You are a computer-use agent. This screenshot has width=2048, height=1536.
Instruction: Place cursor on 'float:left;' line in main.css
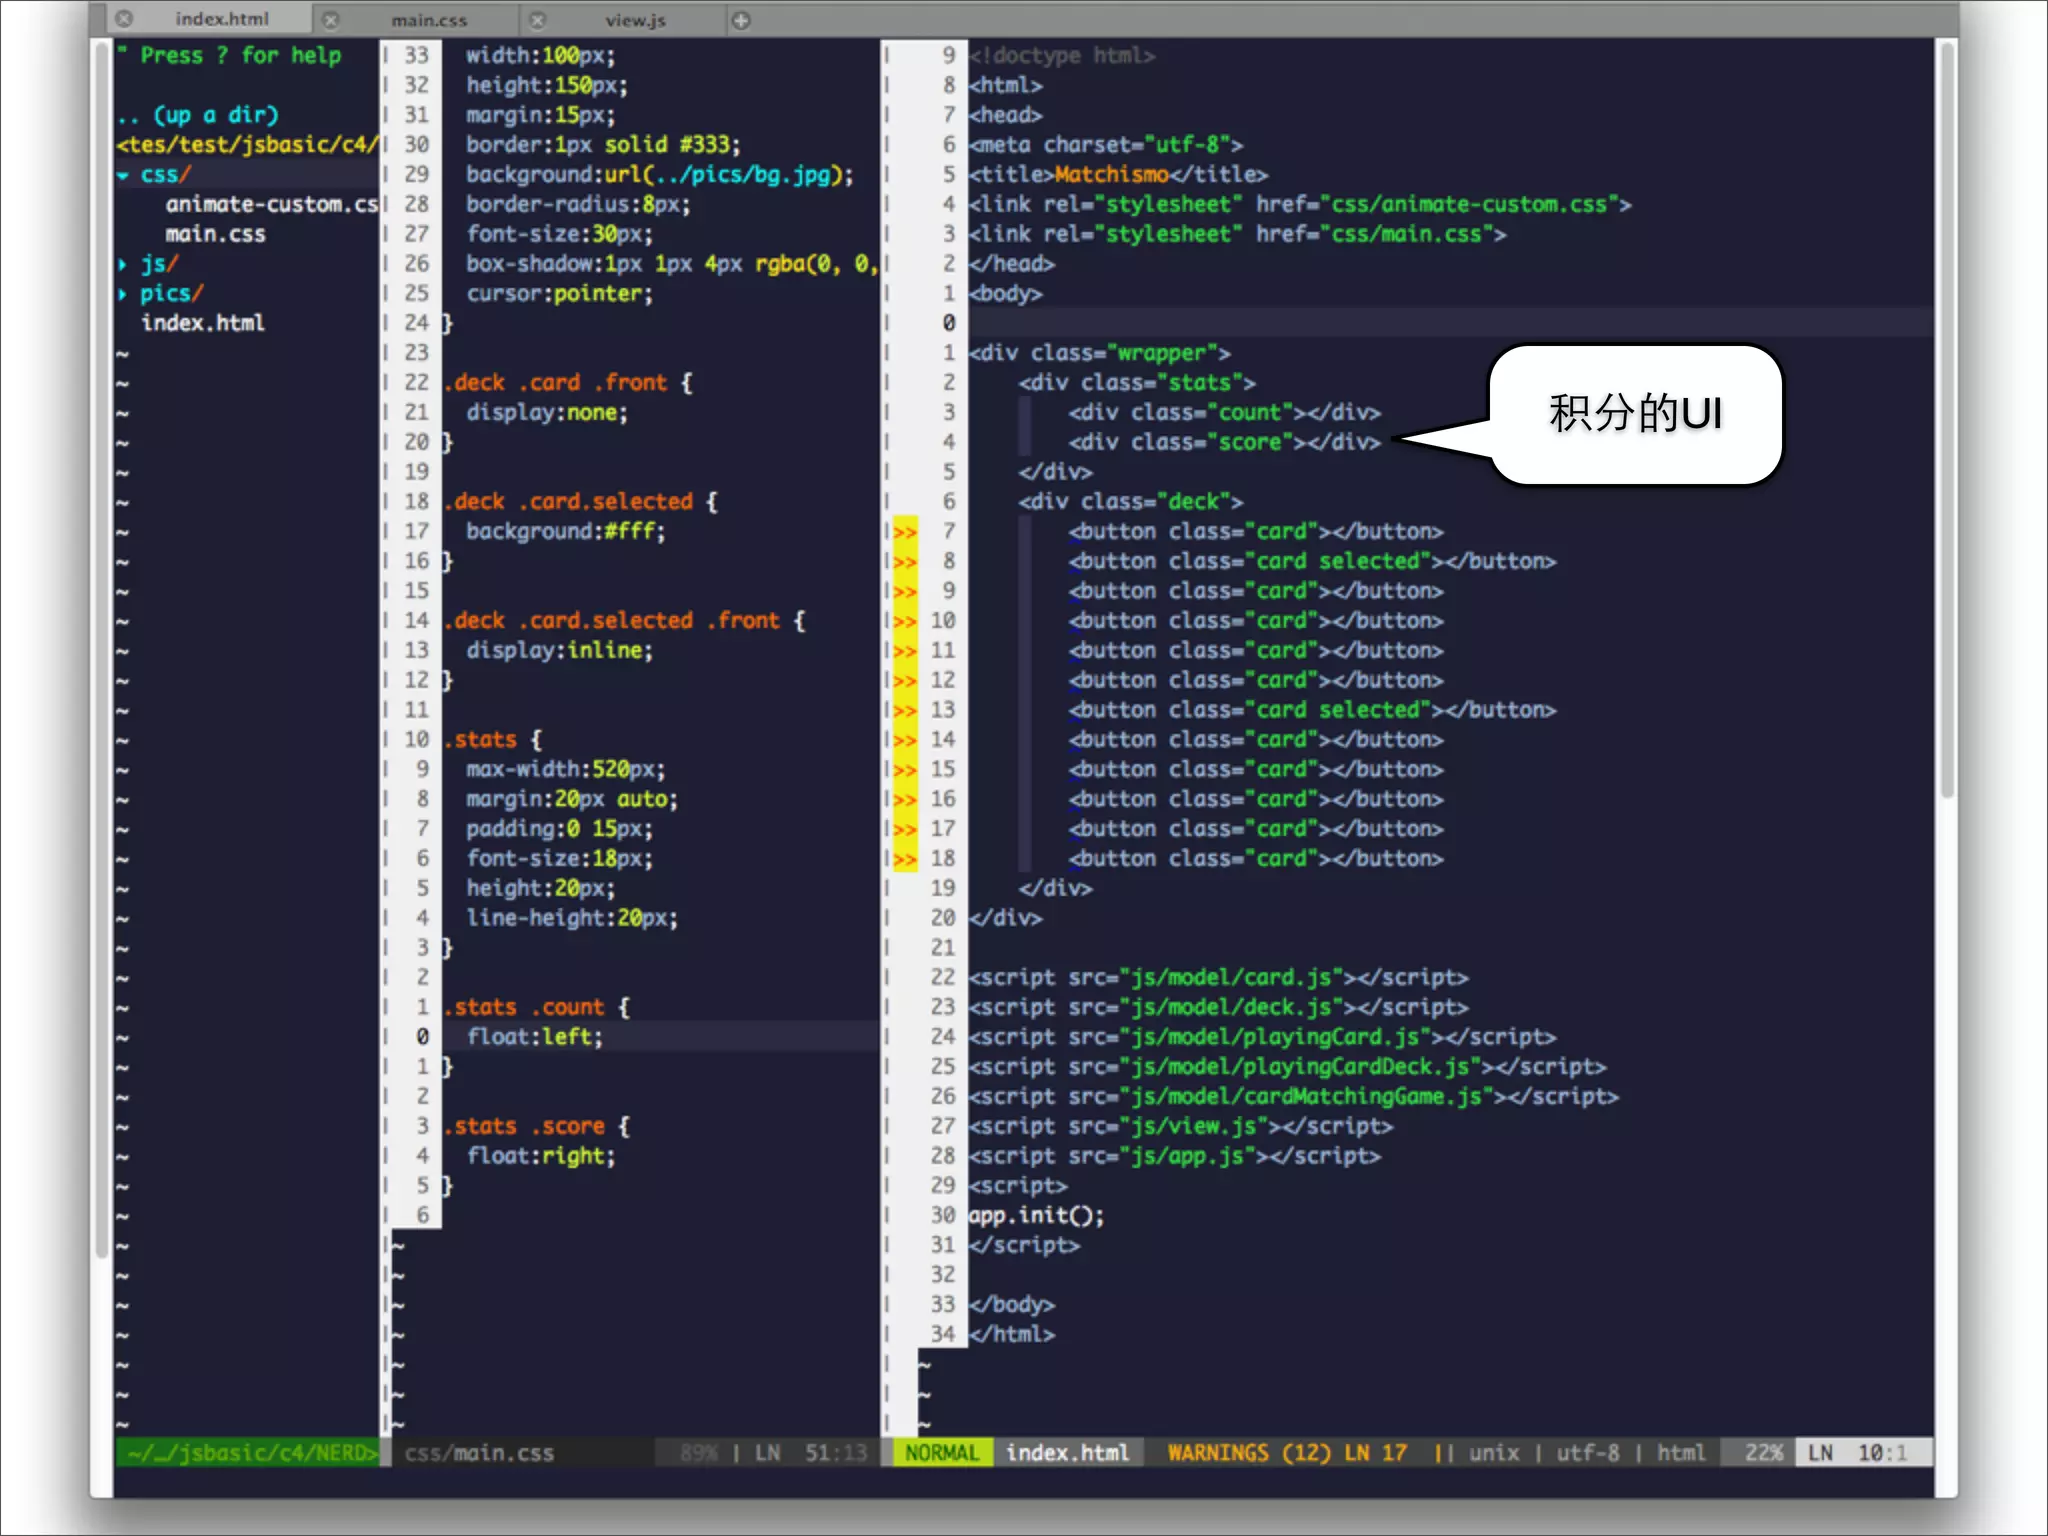pyautogui.click(x=534, y=1037)
